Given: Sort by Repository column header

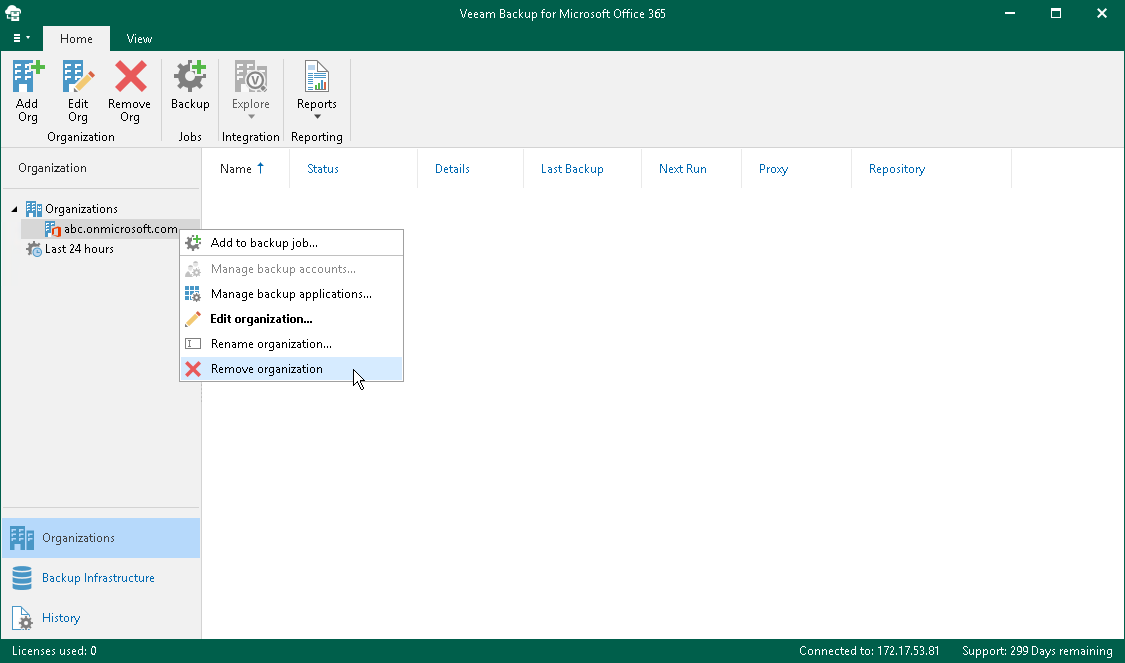Looking at the screenshot, I should [x=896, y=169].
